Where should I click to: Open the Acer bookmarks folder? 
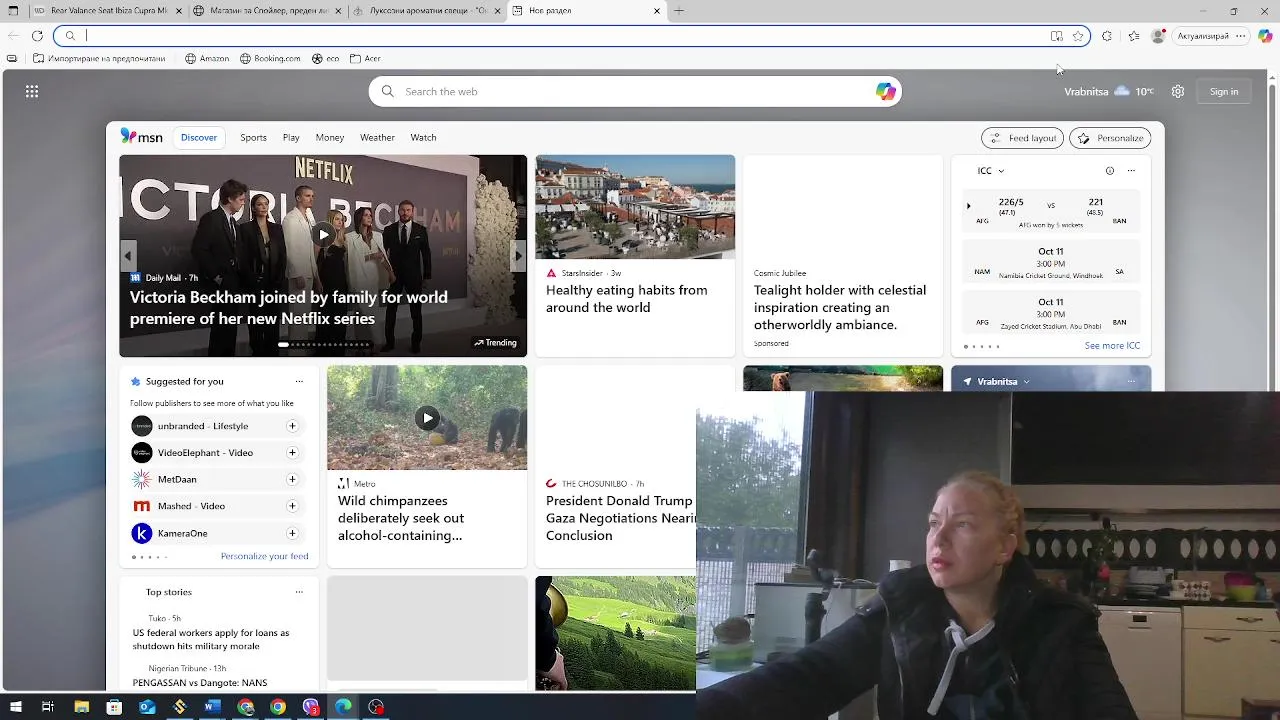[x=365, y=58]
